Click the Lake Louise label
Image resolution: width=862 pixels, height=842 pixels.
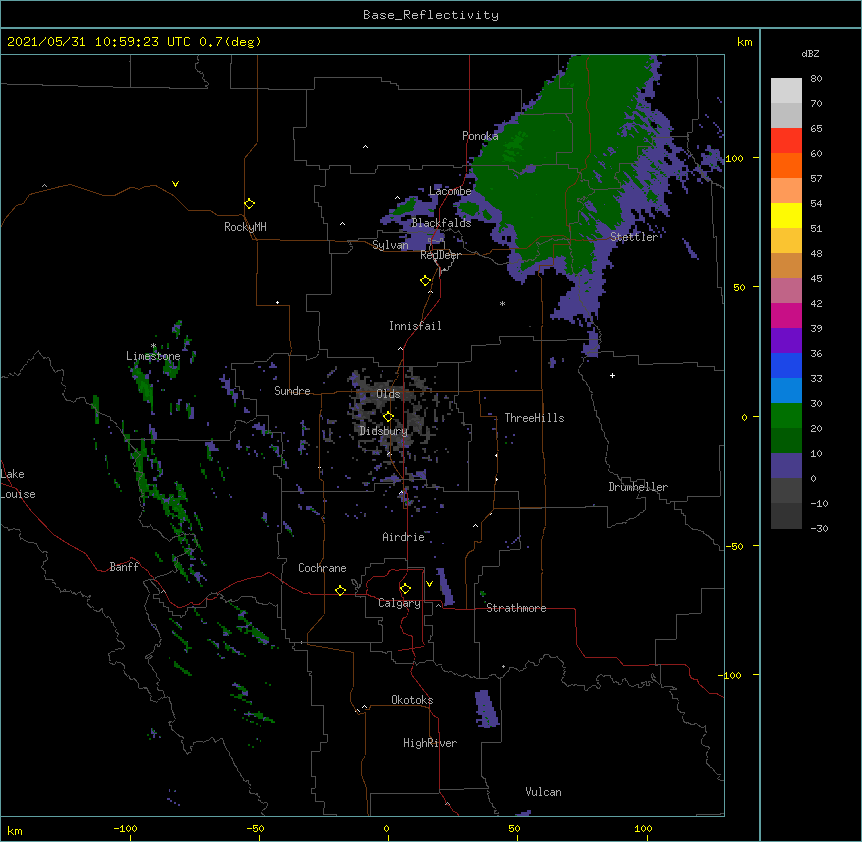coord(18,484)
